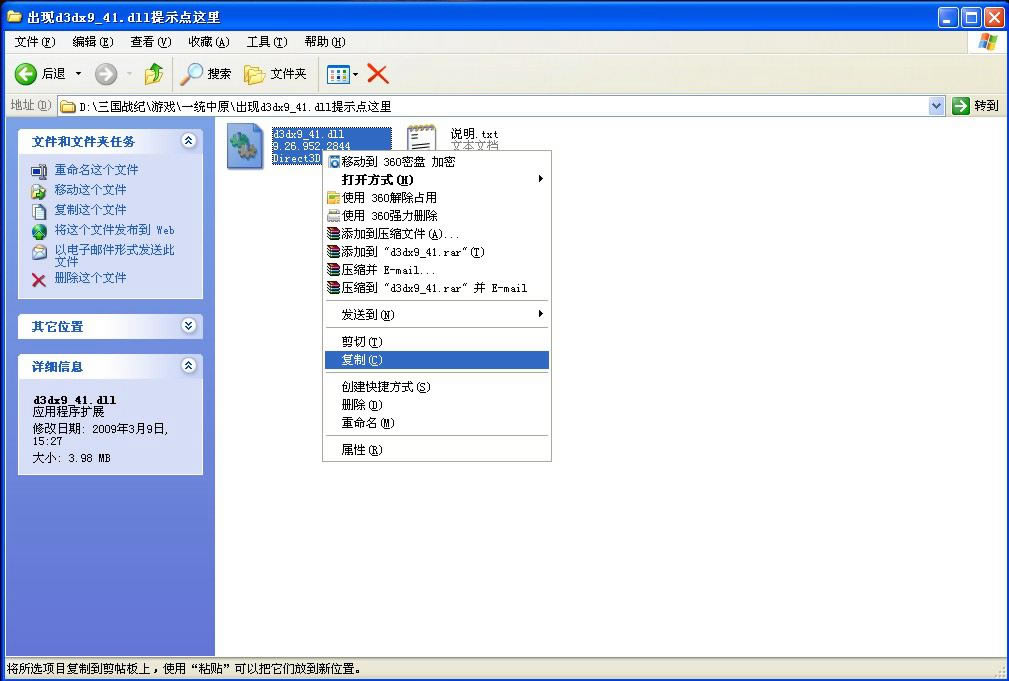
Task: Select the d3dx9_41.dll file icon
Action: pyautogui.click(x=245, y=147)
